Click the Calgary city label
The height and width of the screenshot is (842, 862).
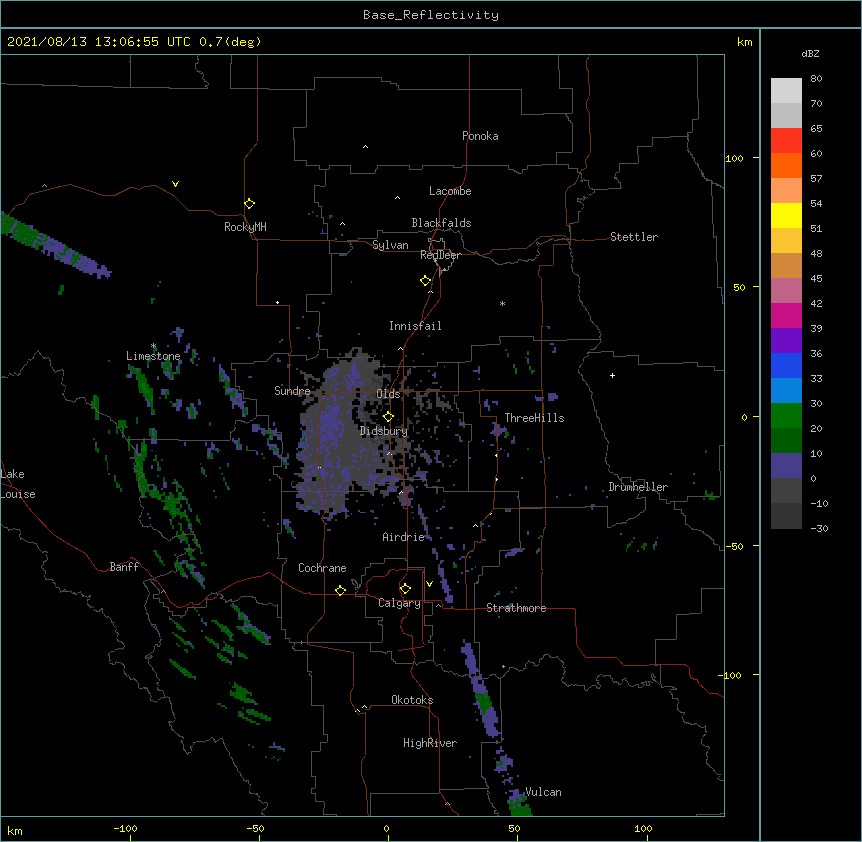(x=399, y=603)
